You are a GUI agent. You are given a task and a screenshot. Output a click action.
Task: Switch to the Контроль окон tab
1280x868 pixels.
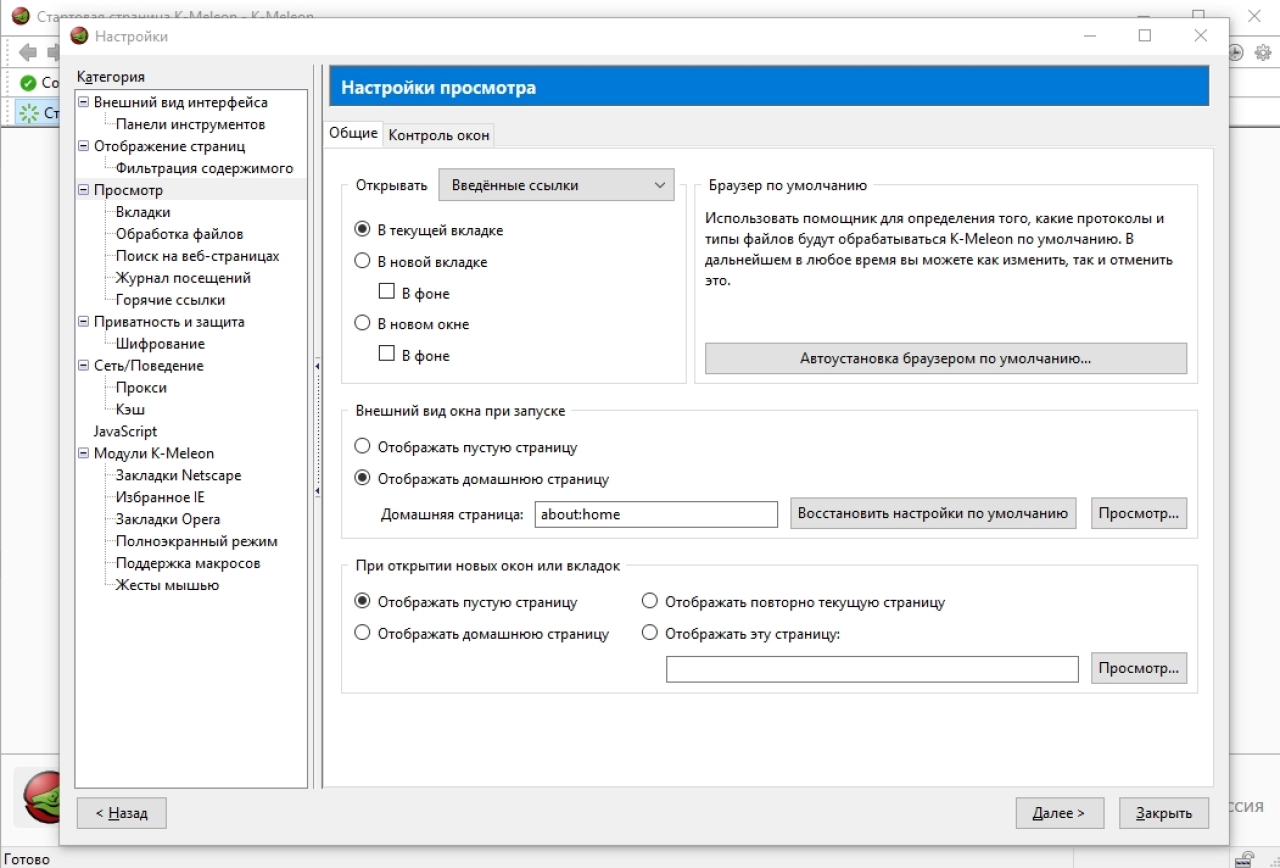coord(439,135)
